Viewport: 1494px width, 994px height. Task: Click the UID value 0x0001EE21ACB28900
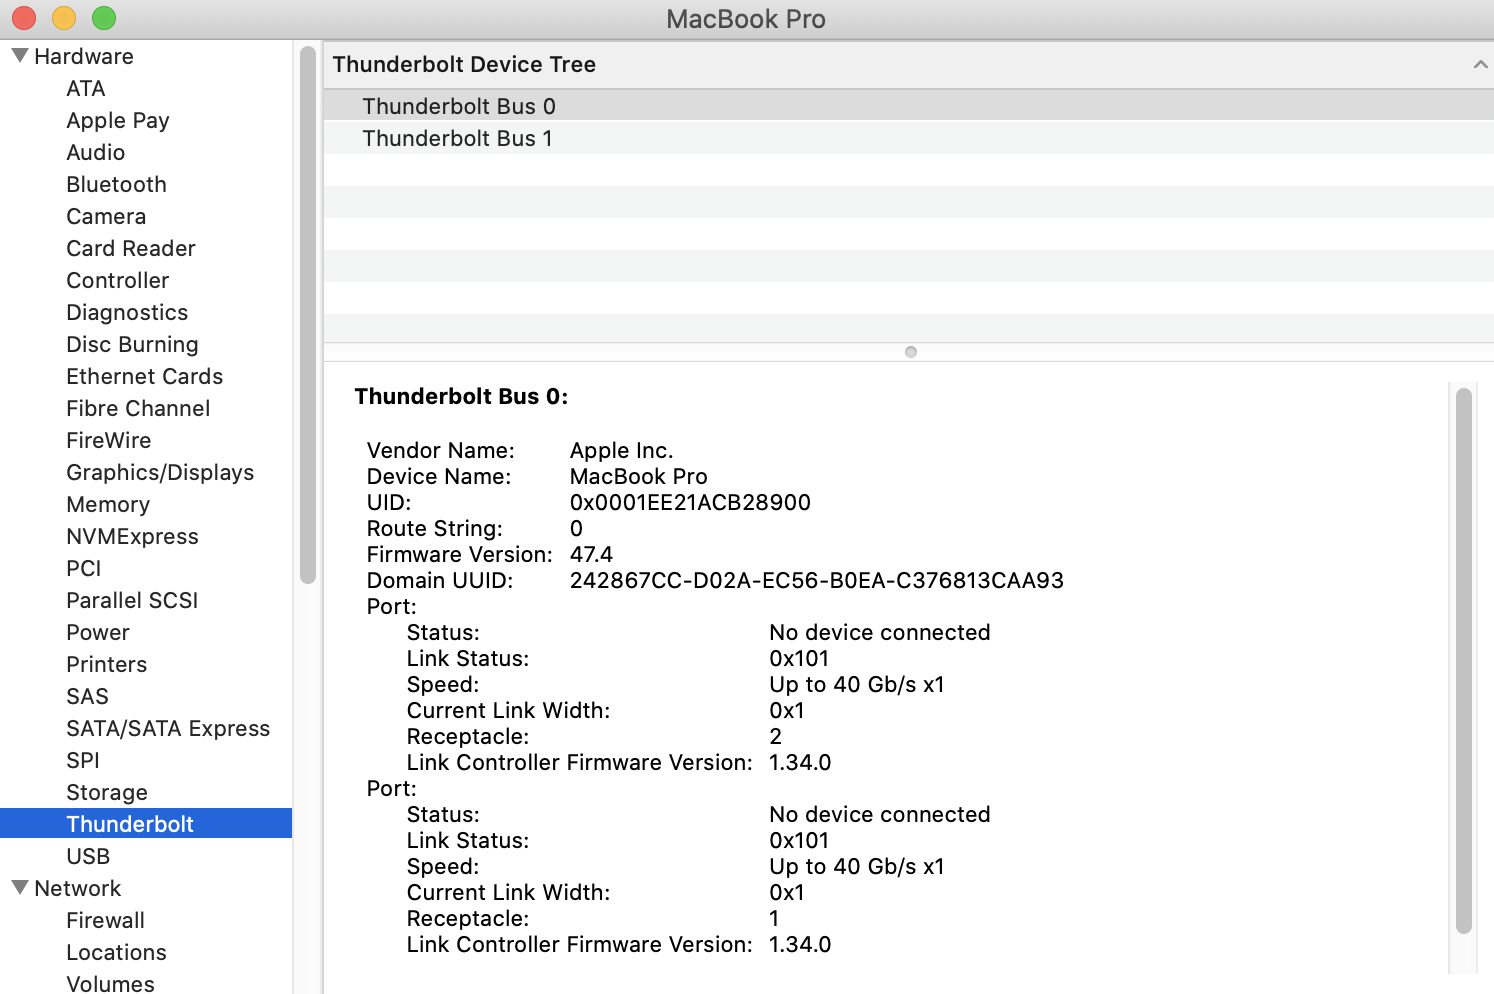[x=690, y=502]
